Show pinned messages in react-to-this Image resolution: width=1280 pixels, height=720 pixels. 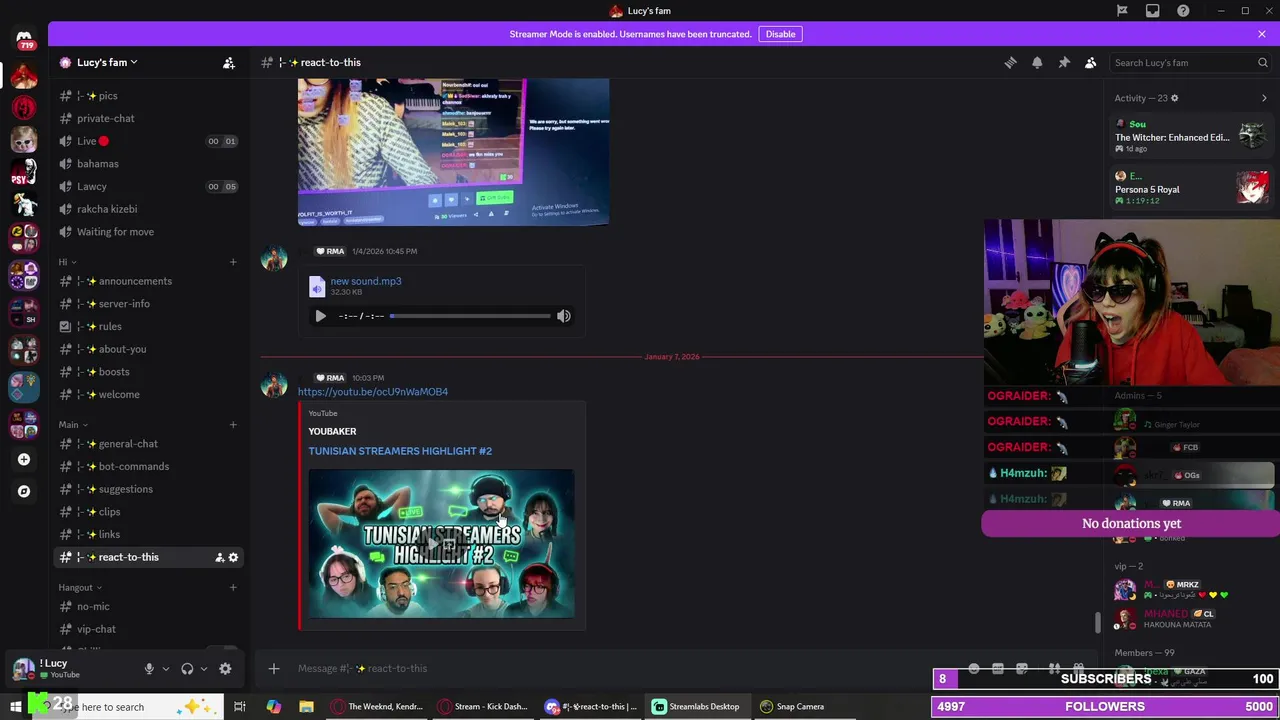(1064, 62)
